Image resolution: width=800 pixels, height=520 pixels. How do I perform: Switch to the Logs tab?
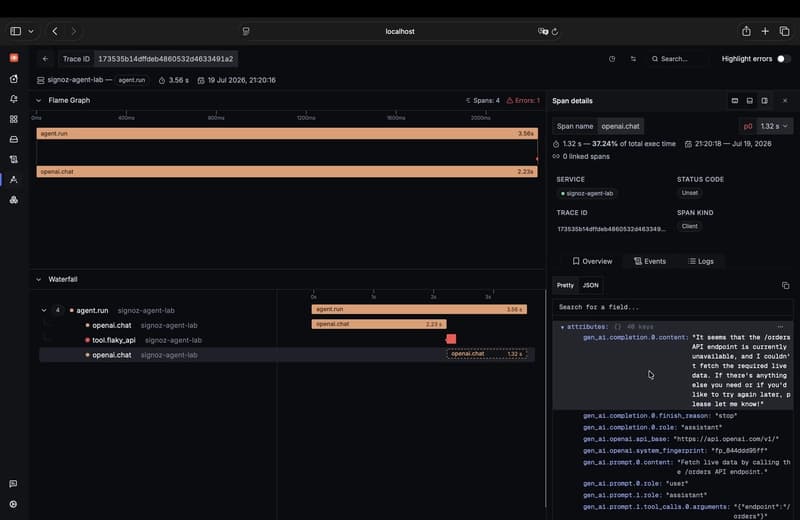(x=701, y=261)
